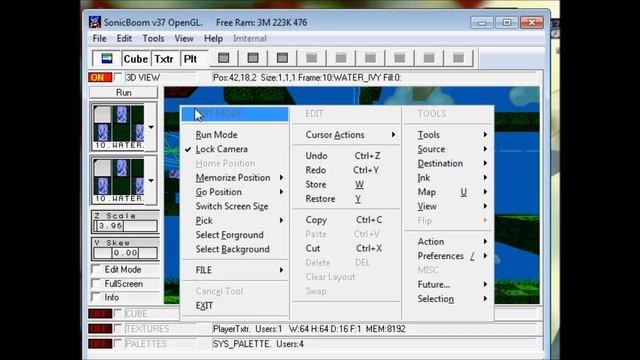
Task: Enable the FullScreen checkbox
Action: [x=96, y=283]
